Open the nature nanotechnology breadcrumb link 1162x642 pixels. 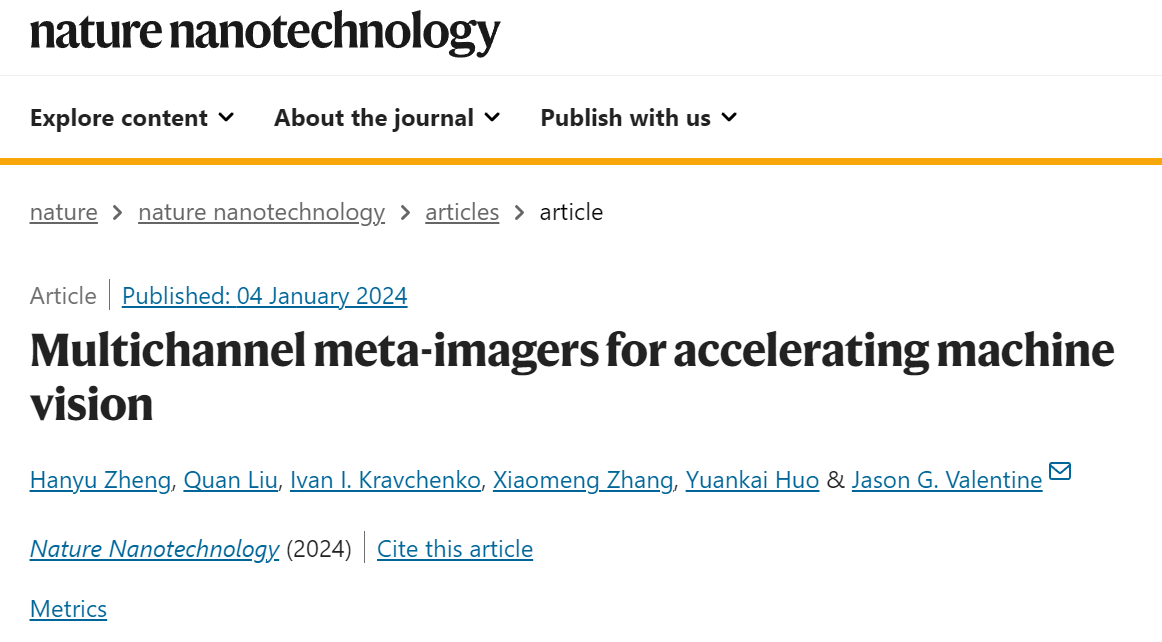tap(262, 212)
